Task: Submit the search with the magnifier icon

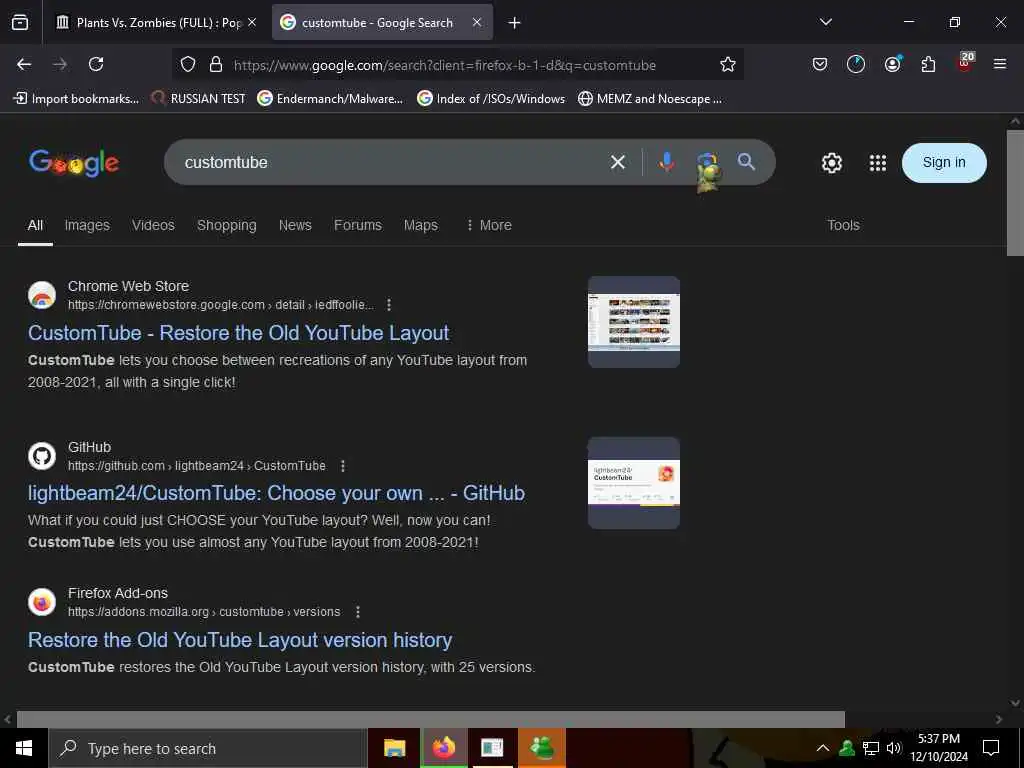Action: (x=746, y=161)
